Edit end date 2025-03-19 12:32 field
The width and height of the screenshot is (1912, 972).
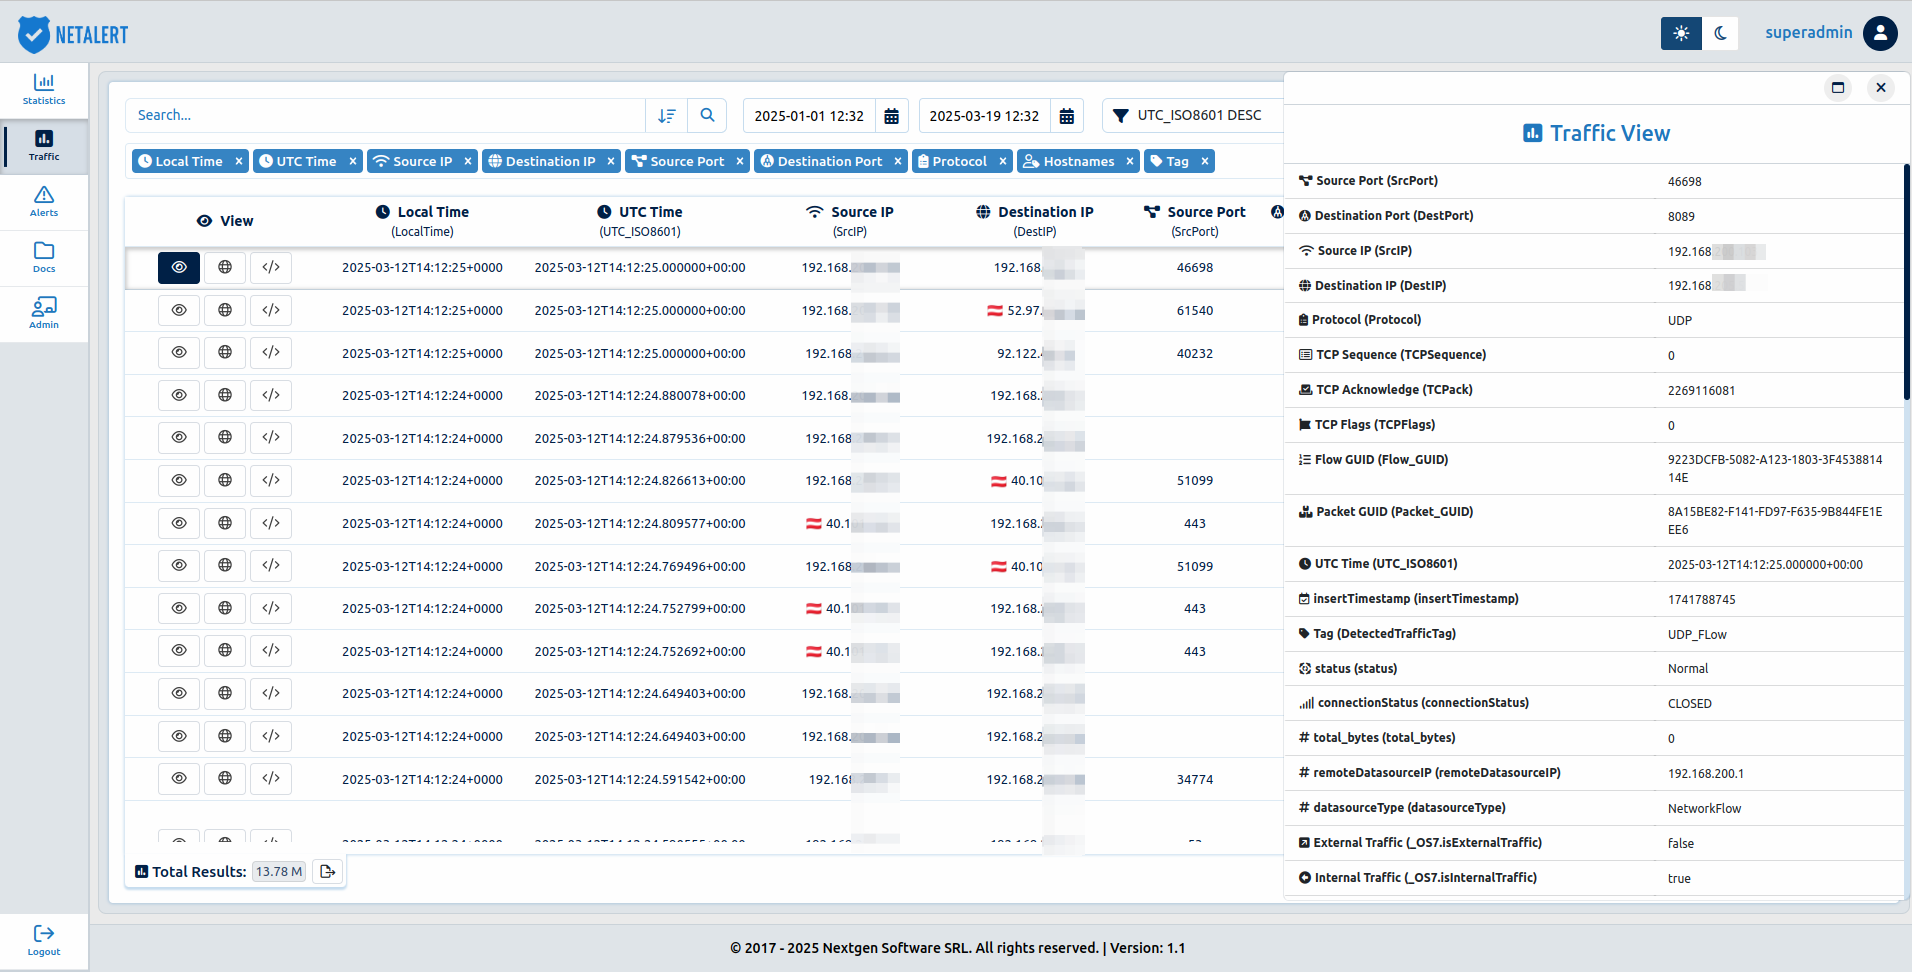click(984, 116)
